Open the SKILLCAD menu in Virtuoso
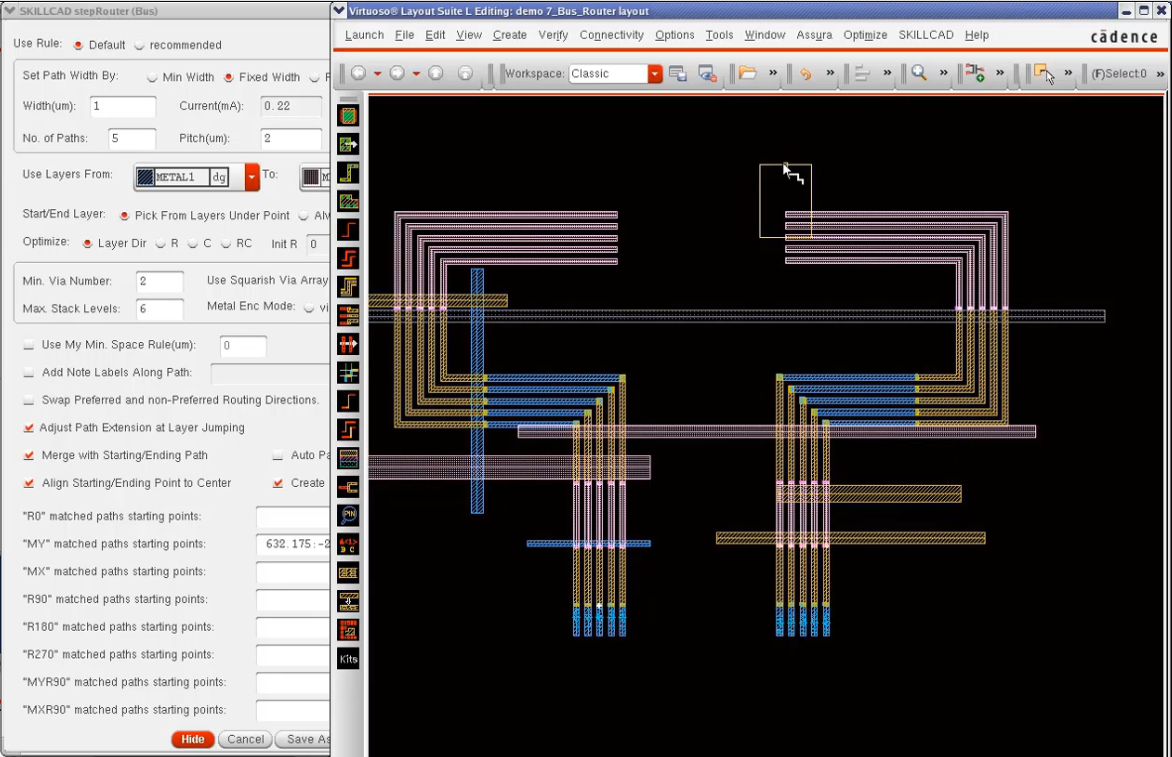 click(x=925, y=35)
